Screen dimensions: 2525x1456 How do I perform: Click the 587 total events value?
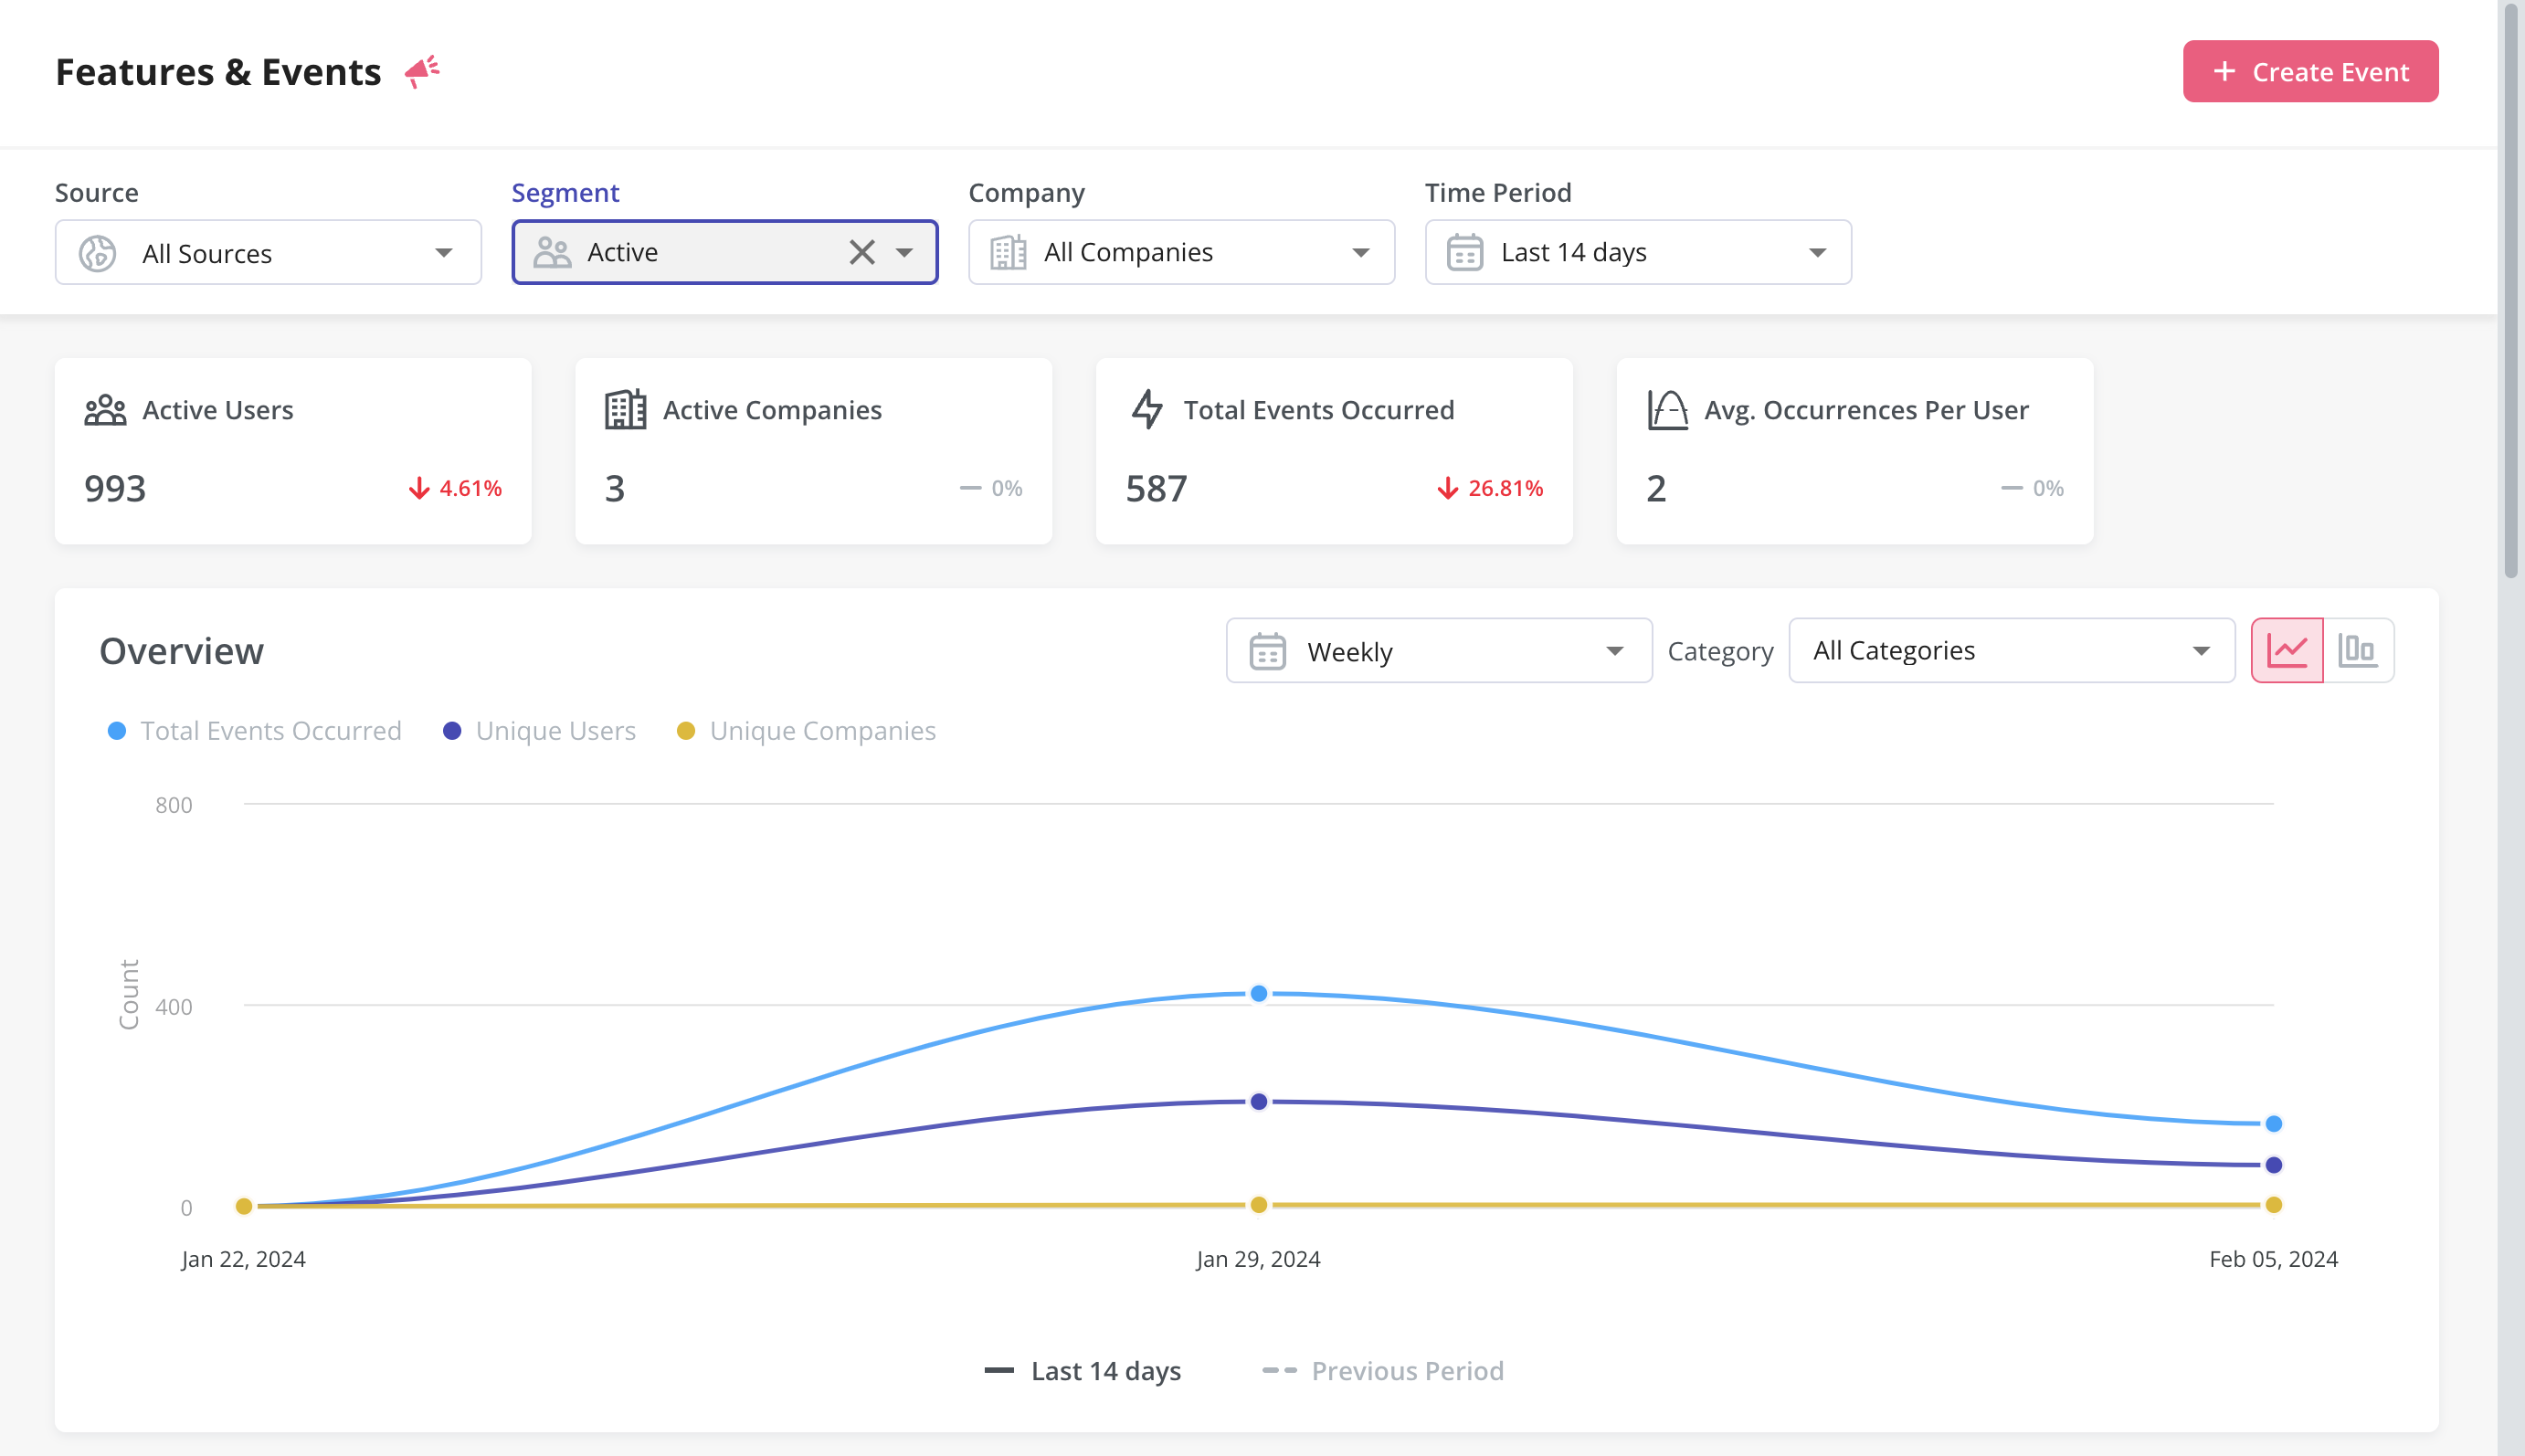pos(1156,489)
